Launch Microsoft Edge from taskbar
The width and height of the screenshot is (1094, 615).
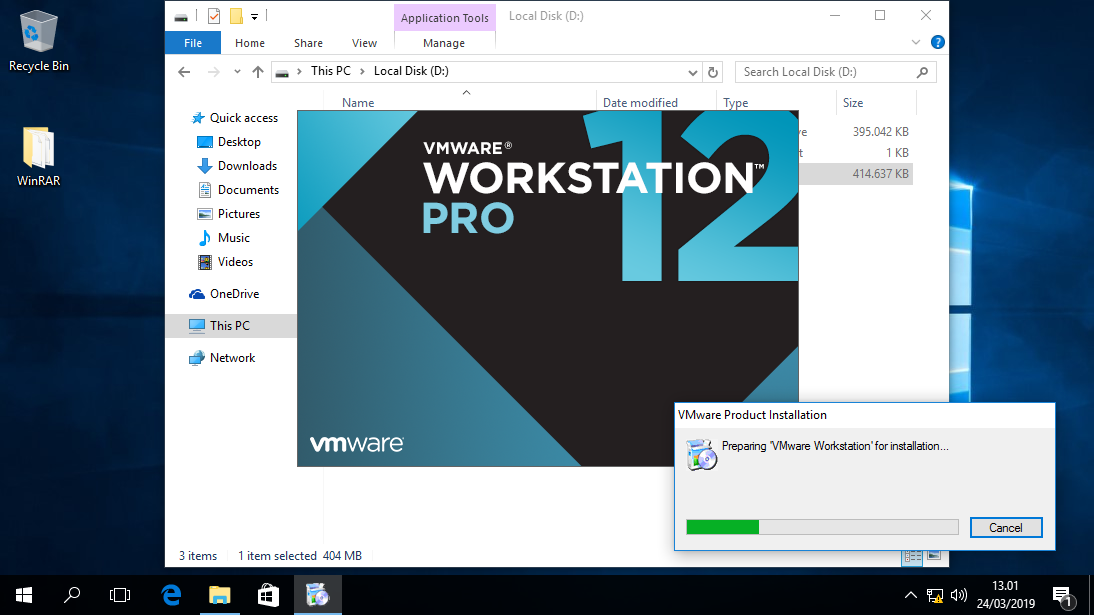(x=171, y=595)
